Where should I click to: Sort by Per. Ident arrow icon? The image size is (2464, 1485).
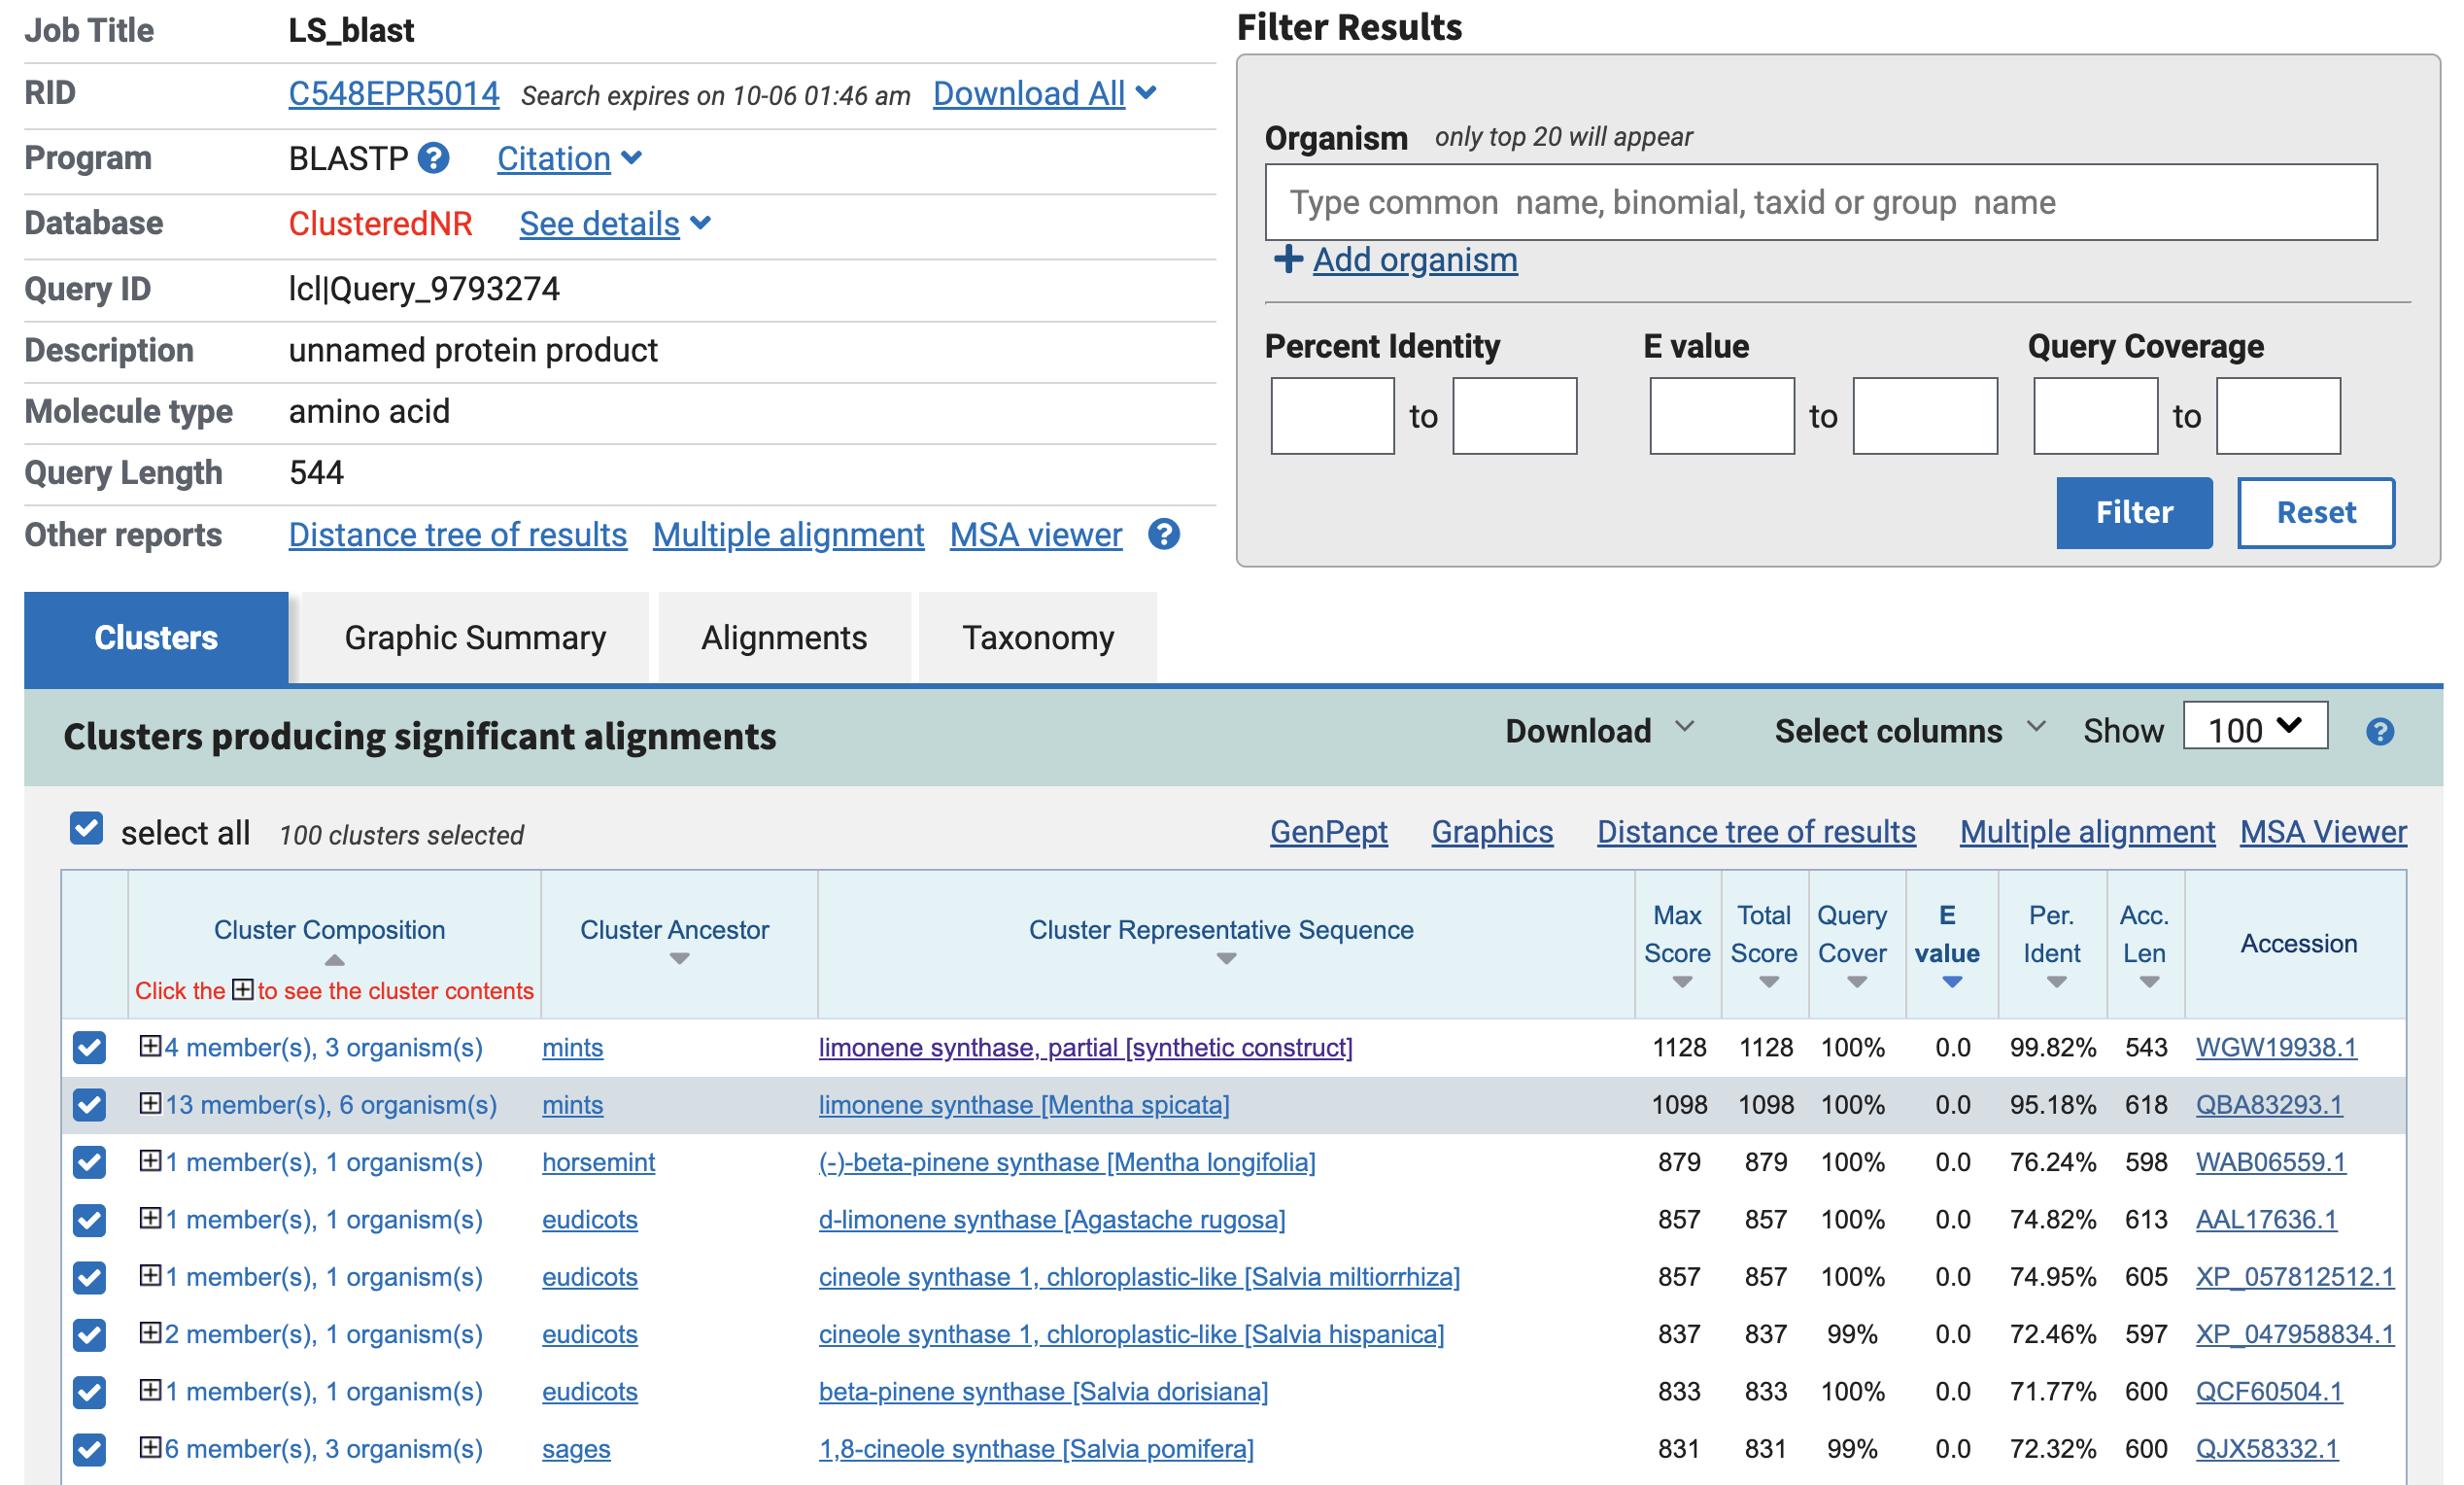coord(2056,982)
